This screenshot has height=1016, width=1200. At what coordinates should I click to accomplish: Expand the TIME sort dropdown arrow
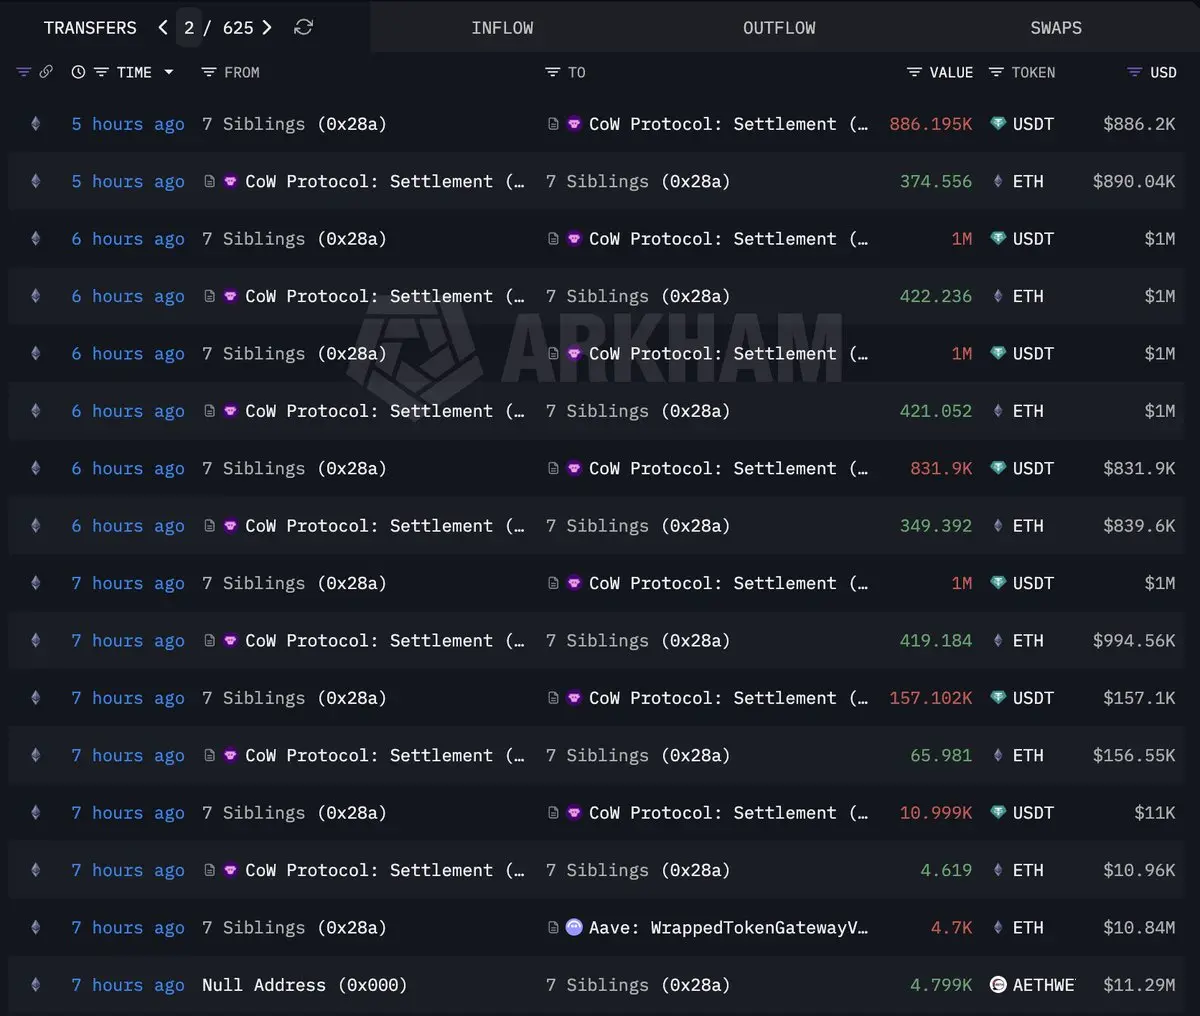point(169,72)
